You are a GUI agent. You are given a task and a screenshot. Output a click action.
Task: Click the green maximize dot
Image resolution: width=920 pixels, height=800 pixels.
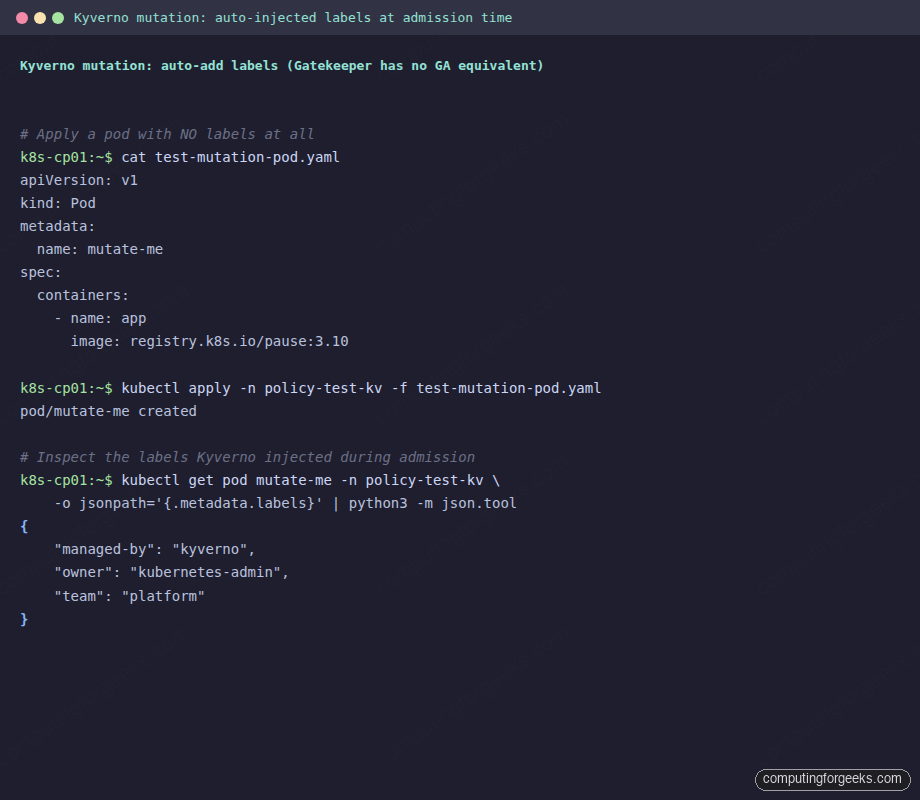click(58, 18)
